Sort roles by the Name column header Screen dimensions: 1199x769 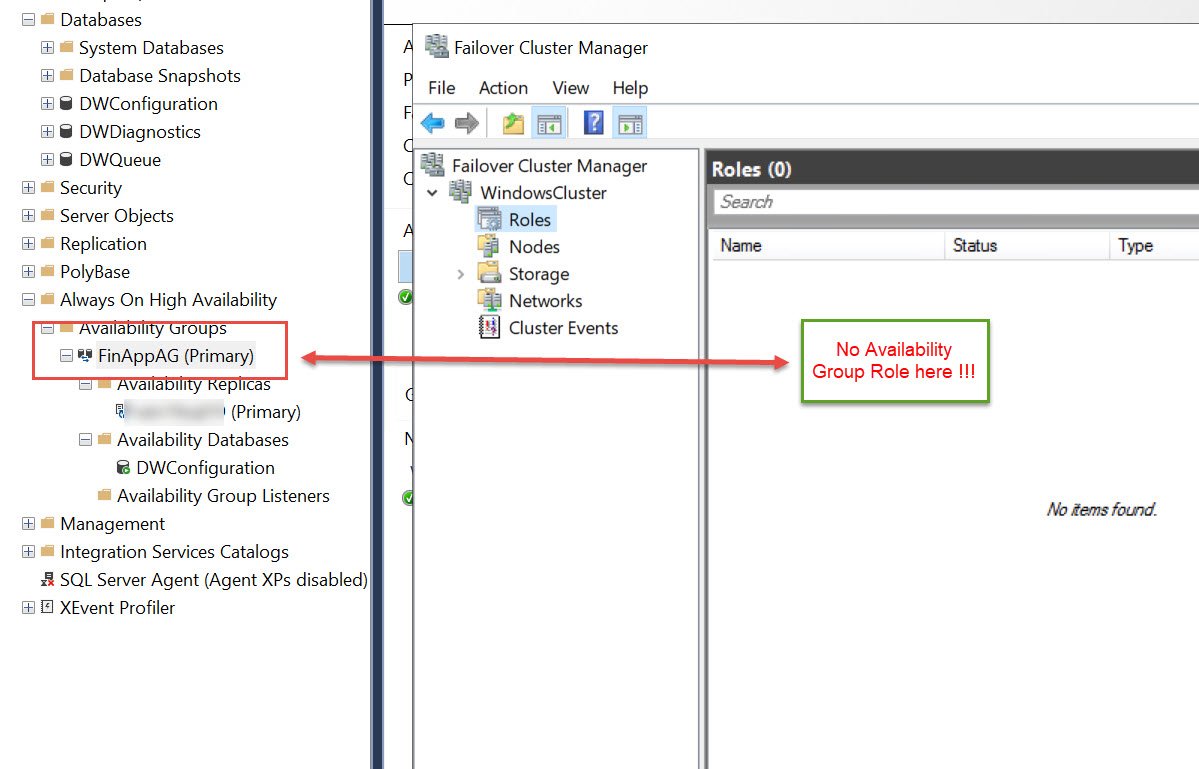point(829,245)
